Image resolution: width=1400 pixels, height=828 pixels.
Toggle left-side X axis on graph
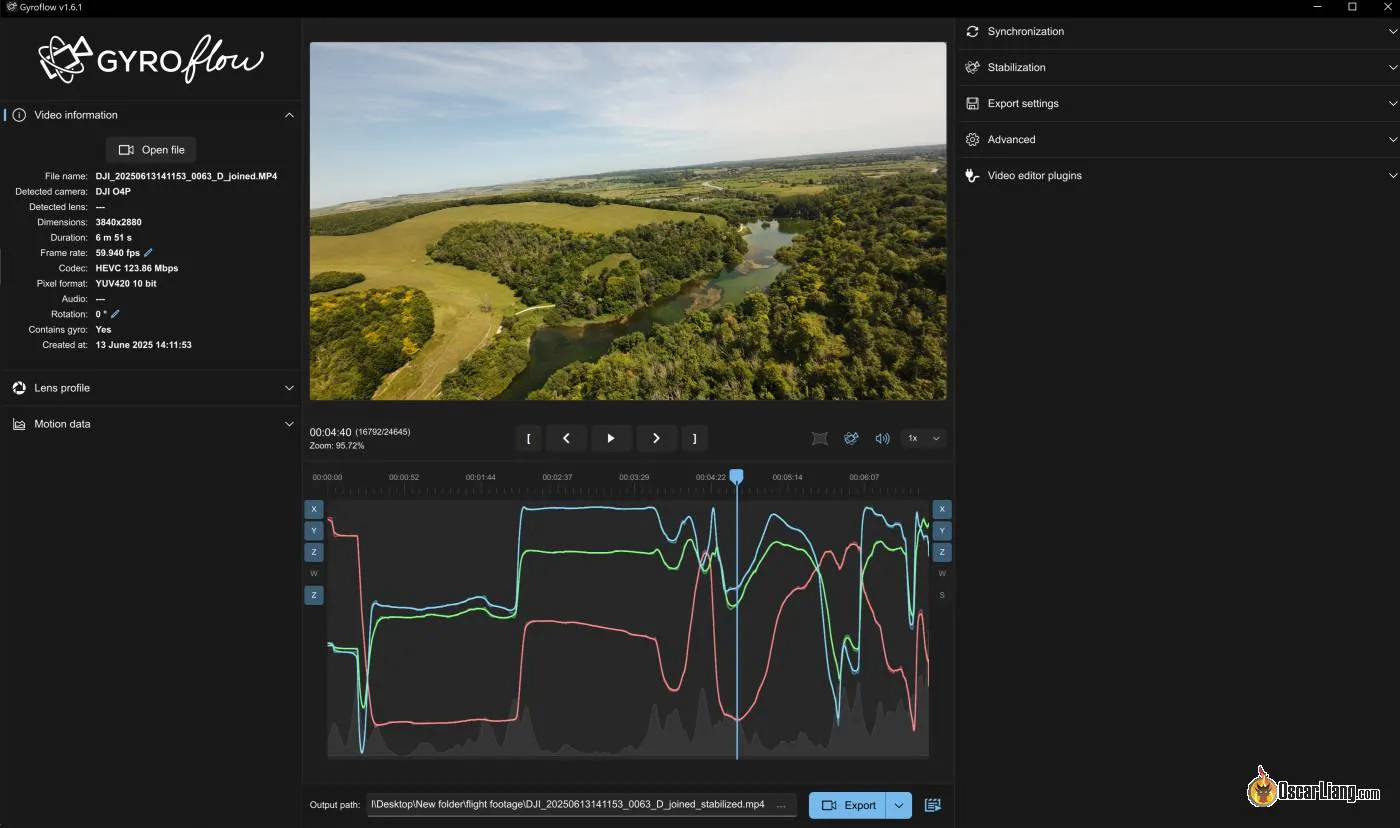[x=314, y=509]
